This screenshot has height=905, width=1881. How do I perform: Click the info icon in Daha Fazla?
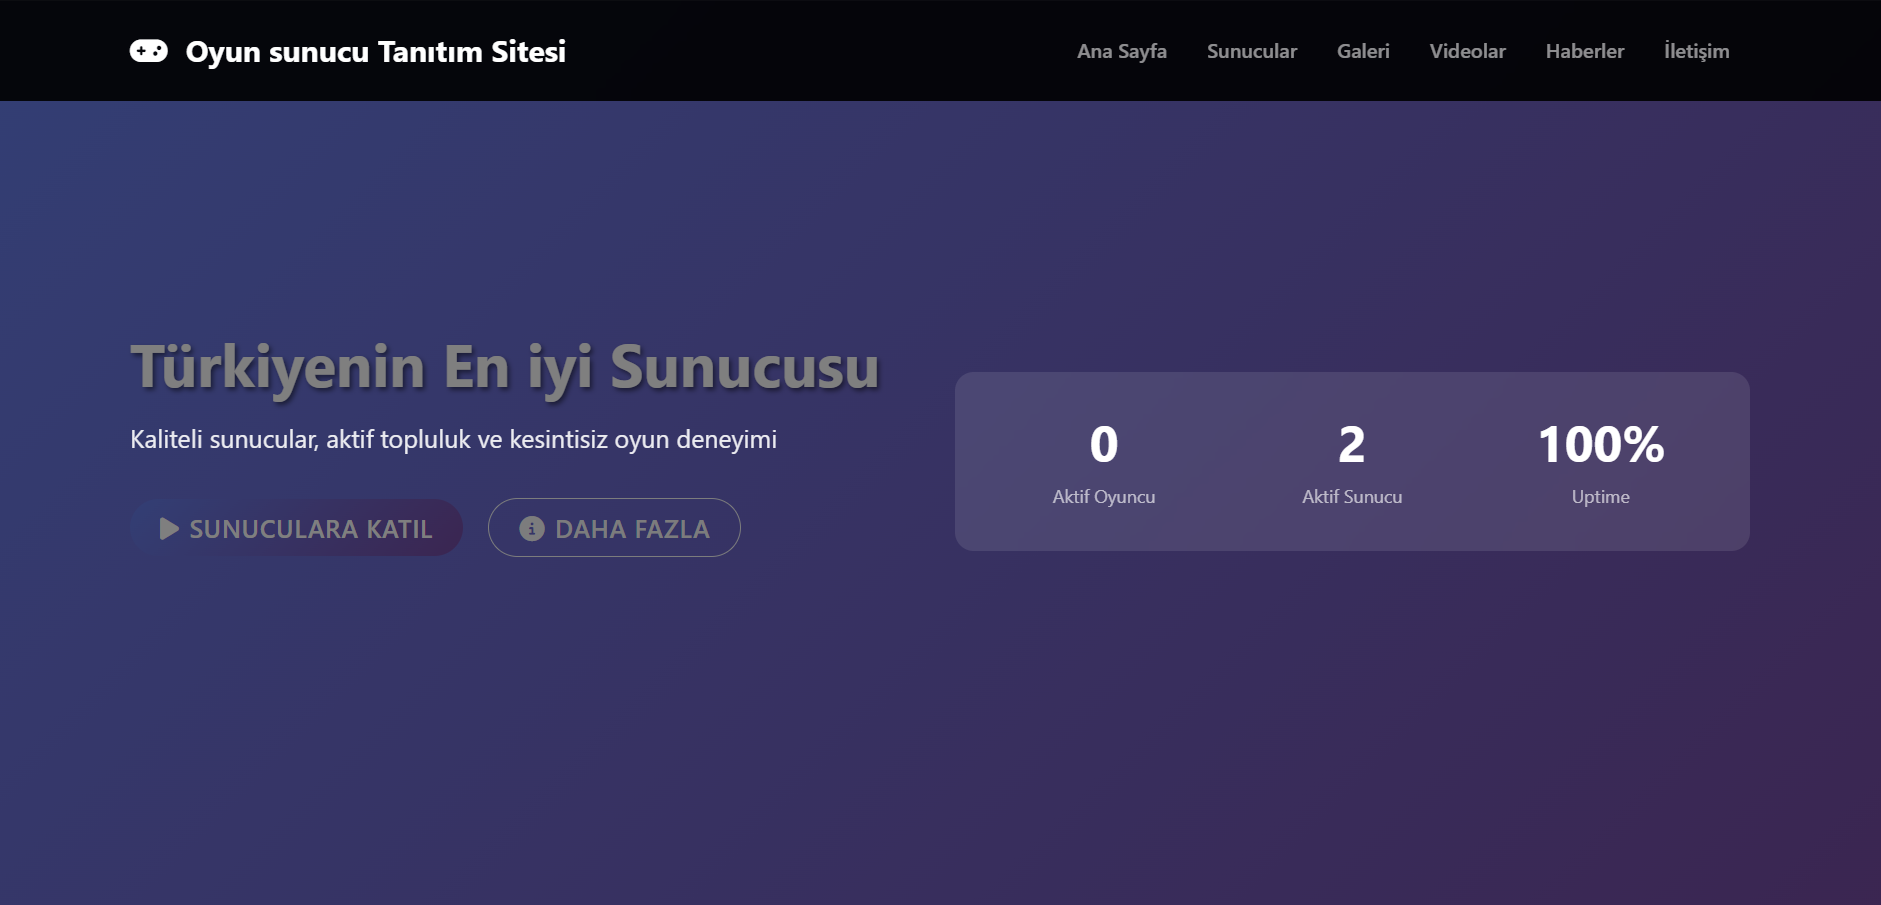[x=532, y=529]
